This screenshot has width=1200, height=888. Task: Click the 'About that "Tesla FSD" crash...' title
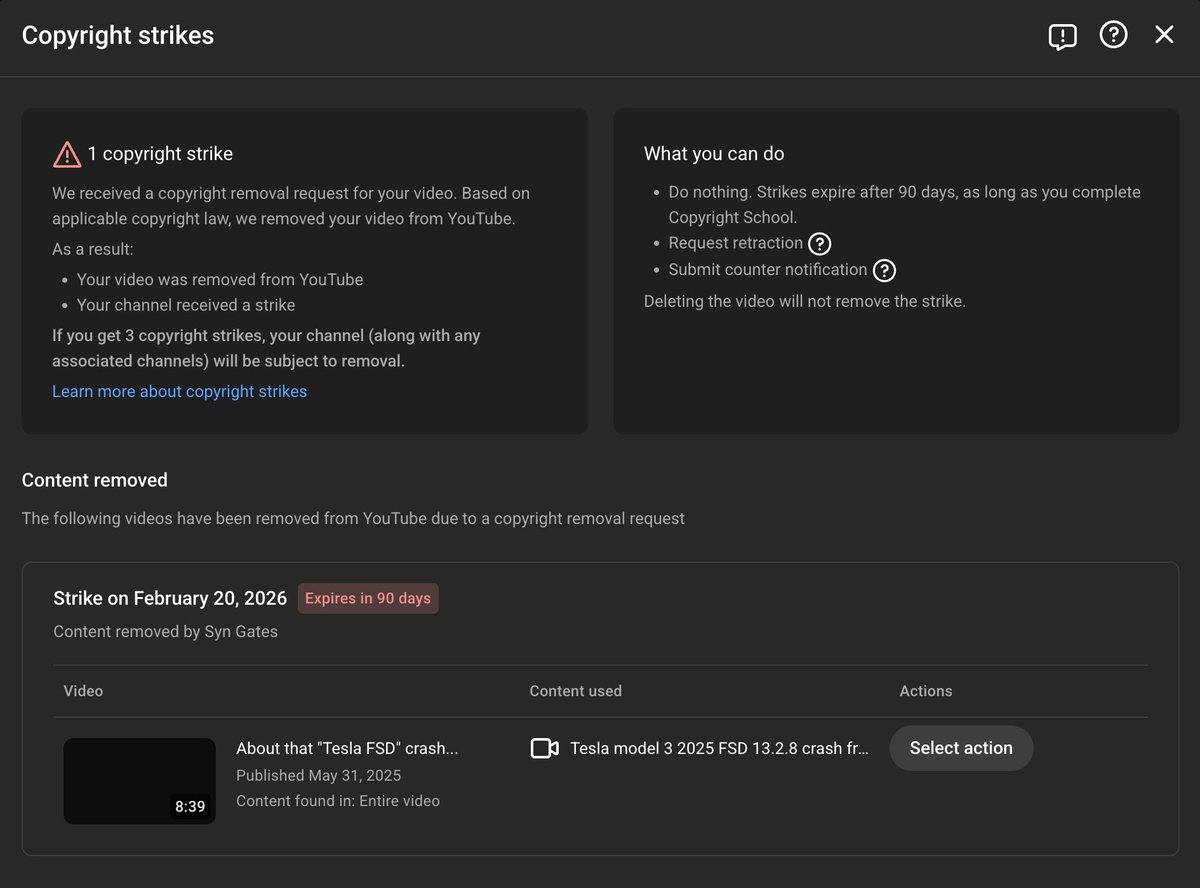coord(347,748)
